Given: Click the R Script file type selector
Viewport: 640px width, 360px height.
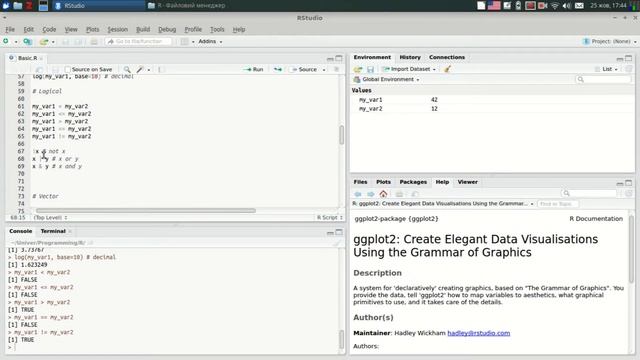Looking at the screenshot, I should pos(330,218).
